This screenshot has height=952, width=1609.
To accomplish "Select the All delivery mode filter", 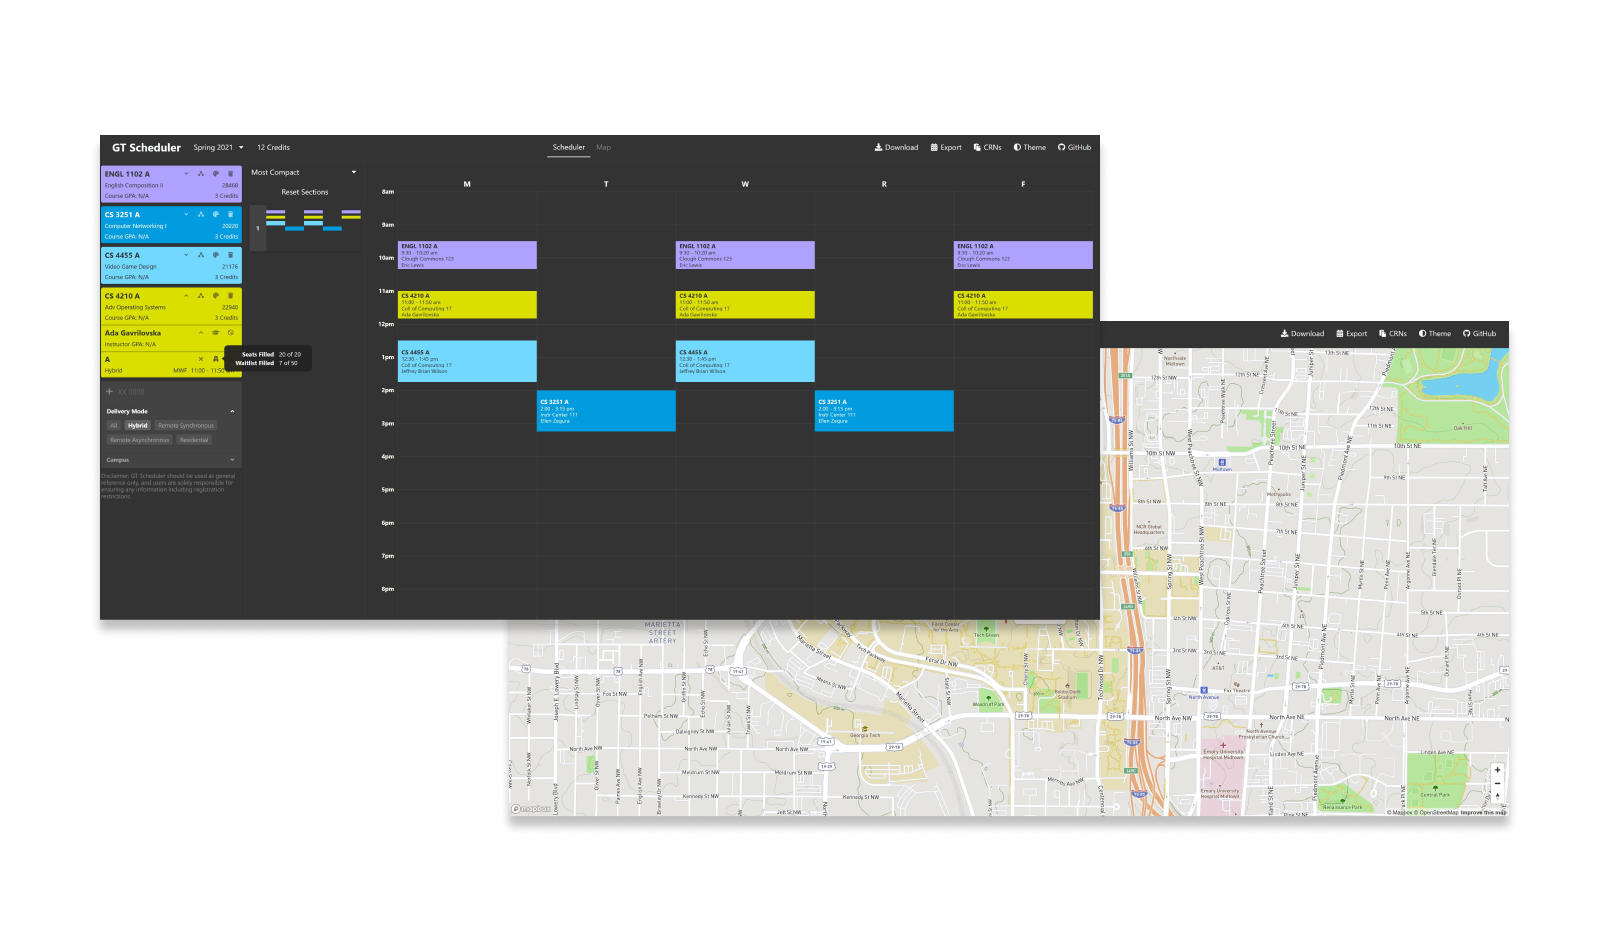I will [114, 426].
